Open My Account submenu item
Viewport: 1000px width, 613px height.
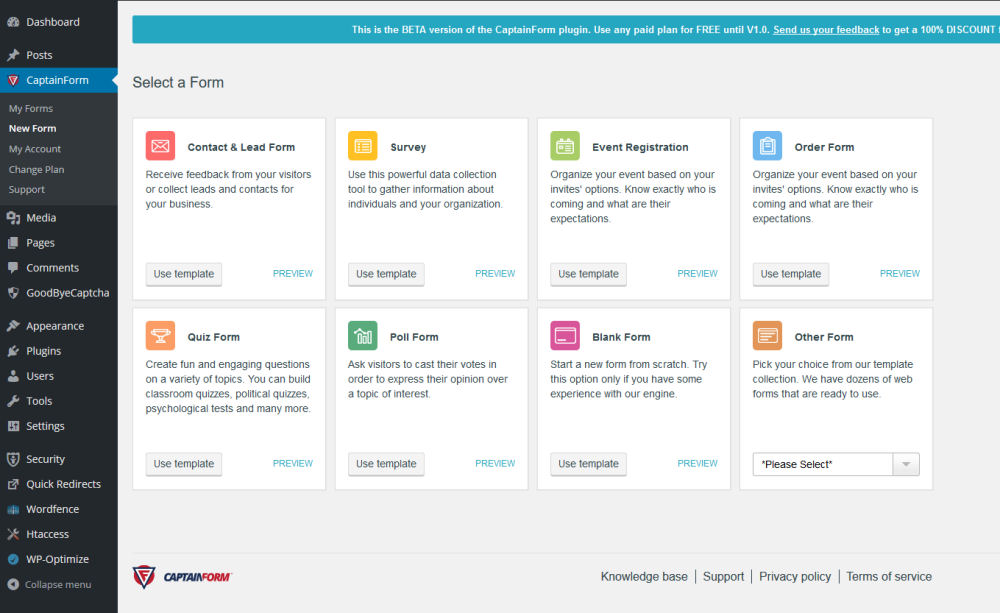point(35,149)
